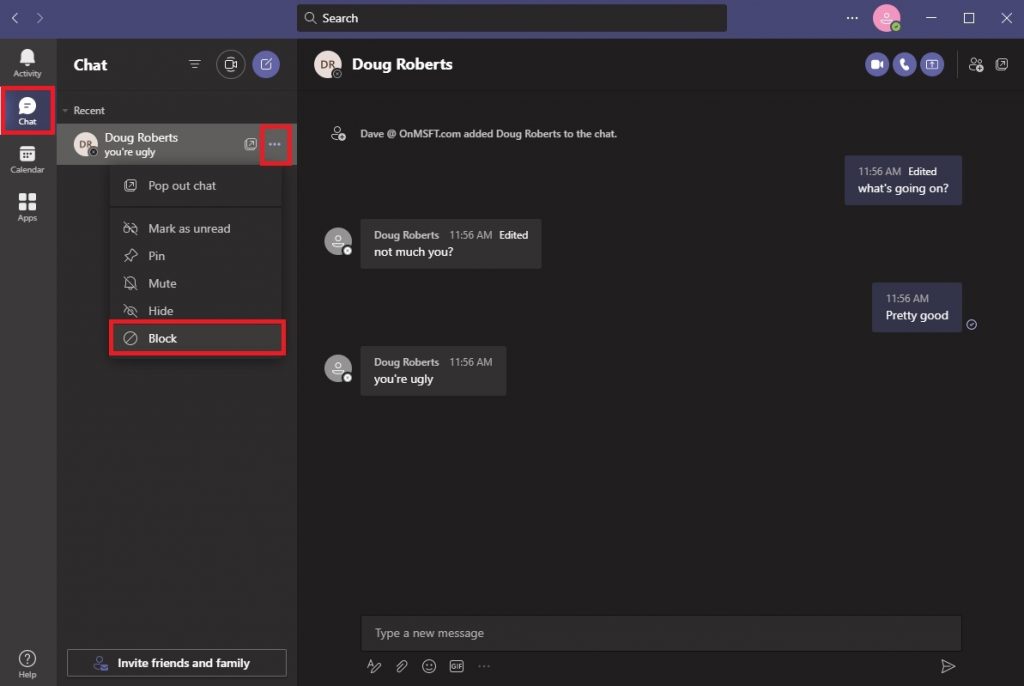Compose a new chat
1024x686 pixels.
click(x=266, y=64)
